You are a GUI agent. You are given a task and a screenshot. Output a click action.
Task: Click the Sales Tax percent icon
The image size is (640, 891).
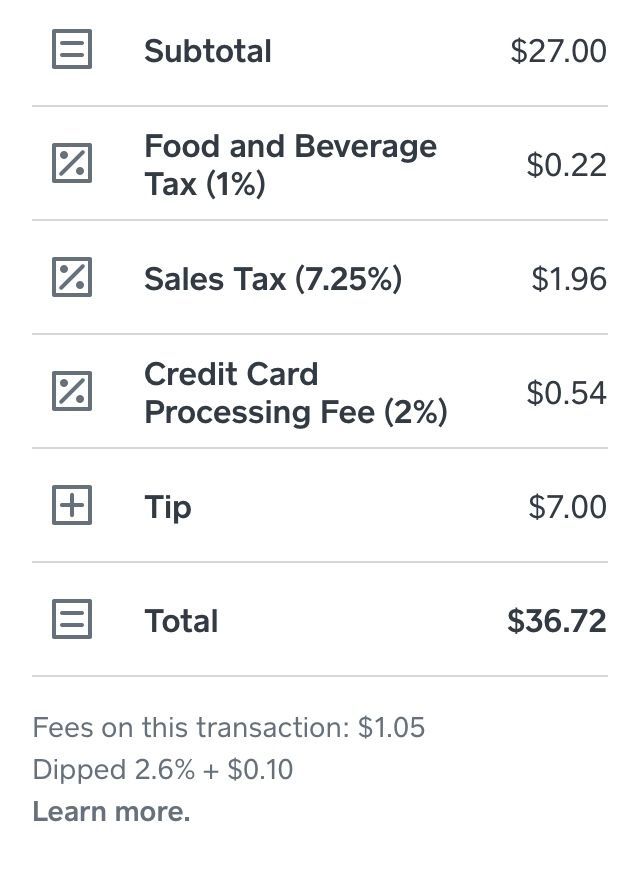pos(72,278)
